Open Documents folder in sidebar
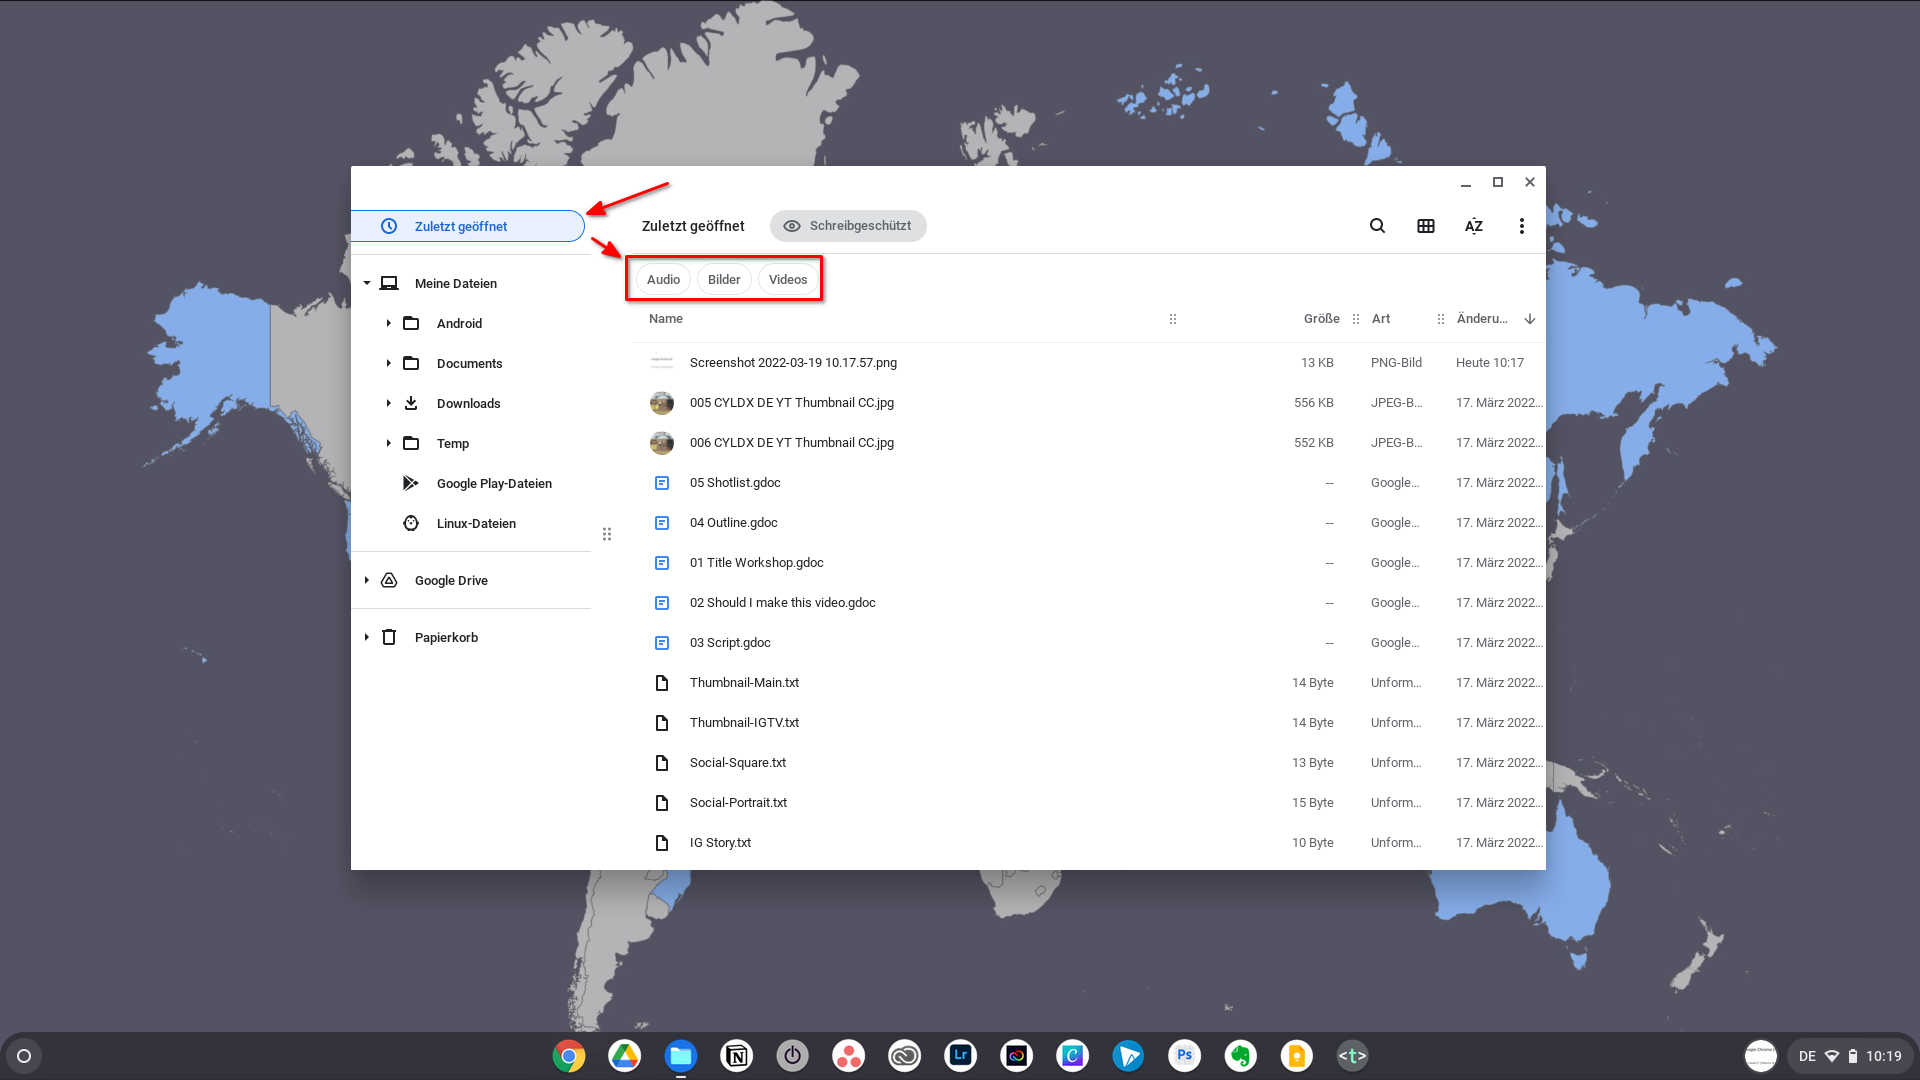Image resolution: width=1920 pixels, height=1080 pixels. (469, 363)
